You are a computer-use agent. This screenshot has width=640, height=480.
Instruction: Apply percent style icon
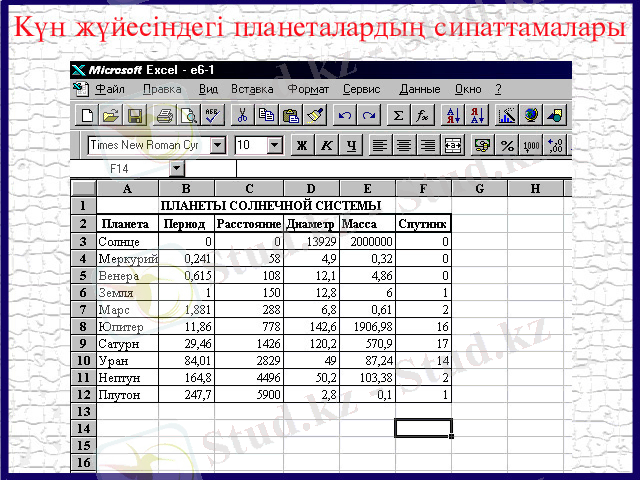point(507,145)
